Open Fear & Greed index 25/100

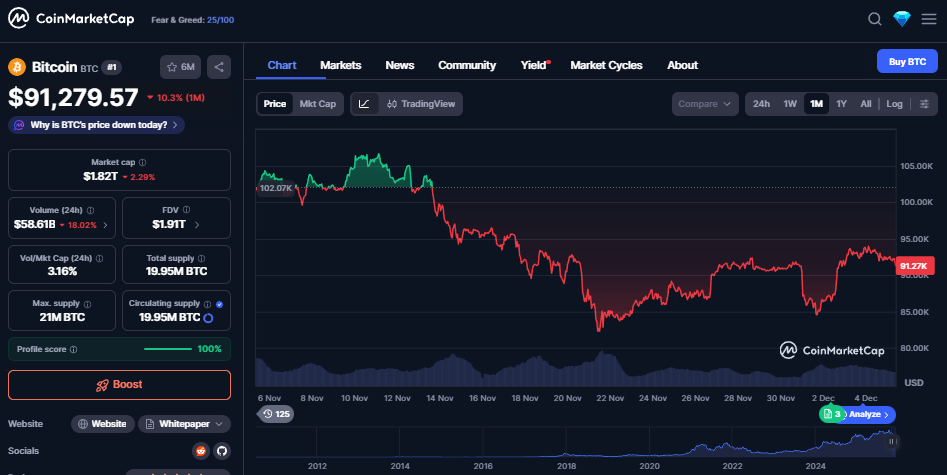point(193,20)
